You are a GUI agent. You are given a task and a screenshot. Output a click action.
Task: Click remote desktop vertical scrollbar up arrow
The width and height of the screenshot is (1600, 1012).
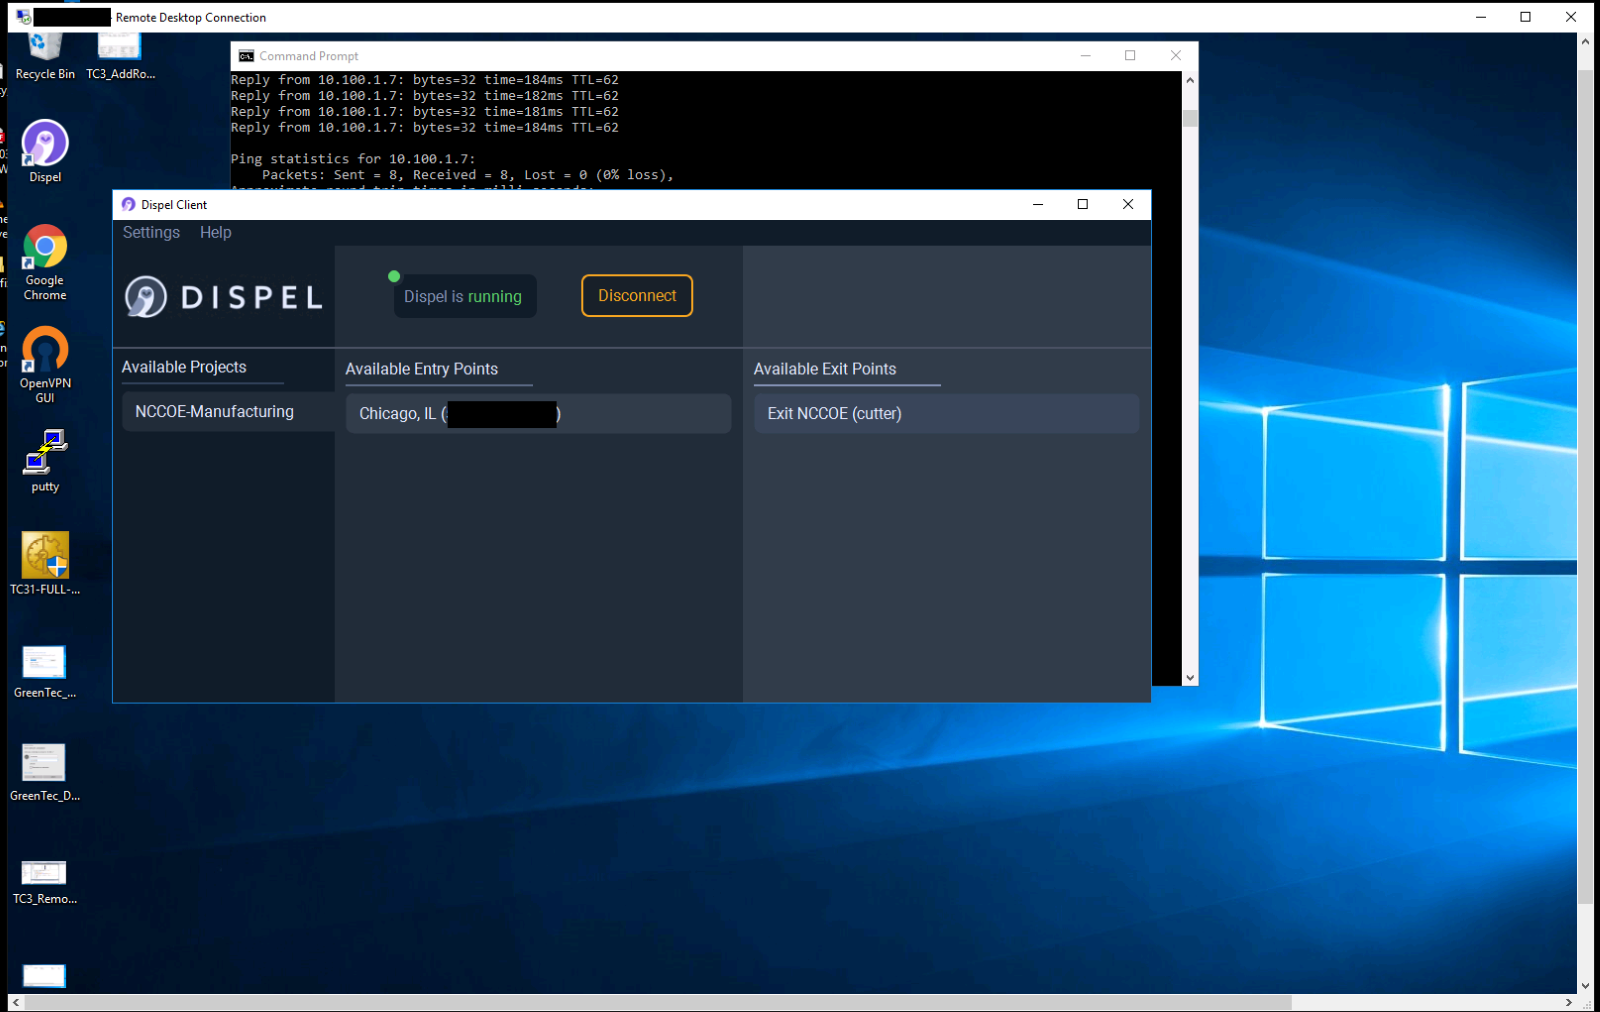point(1585,42)
